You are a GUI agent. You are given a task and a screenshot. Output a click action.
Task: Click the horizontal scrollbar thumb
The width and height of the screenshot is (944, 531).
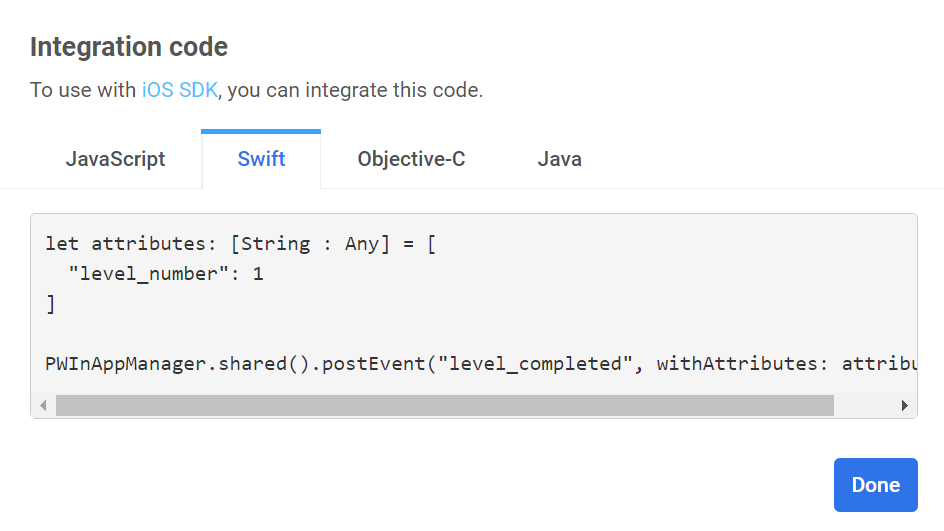(444, 405)
